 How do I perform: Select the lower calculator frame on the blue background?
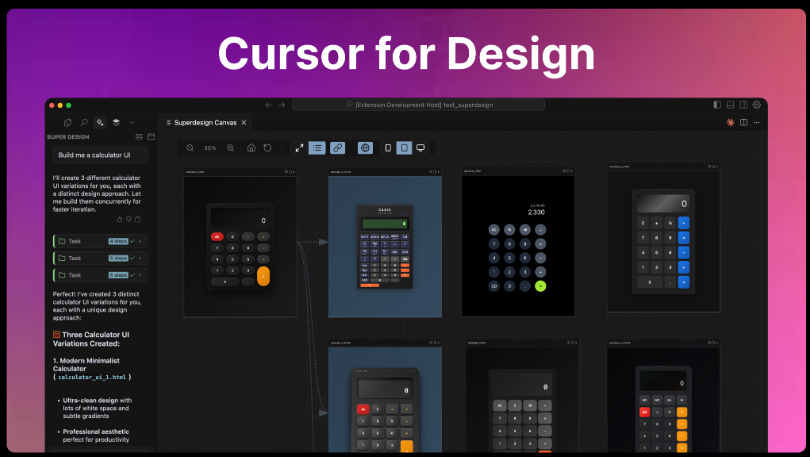pyautogui.click(x=385, y=396)
